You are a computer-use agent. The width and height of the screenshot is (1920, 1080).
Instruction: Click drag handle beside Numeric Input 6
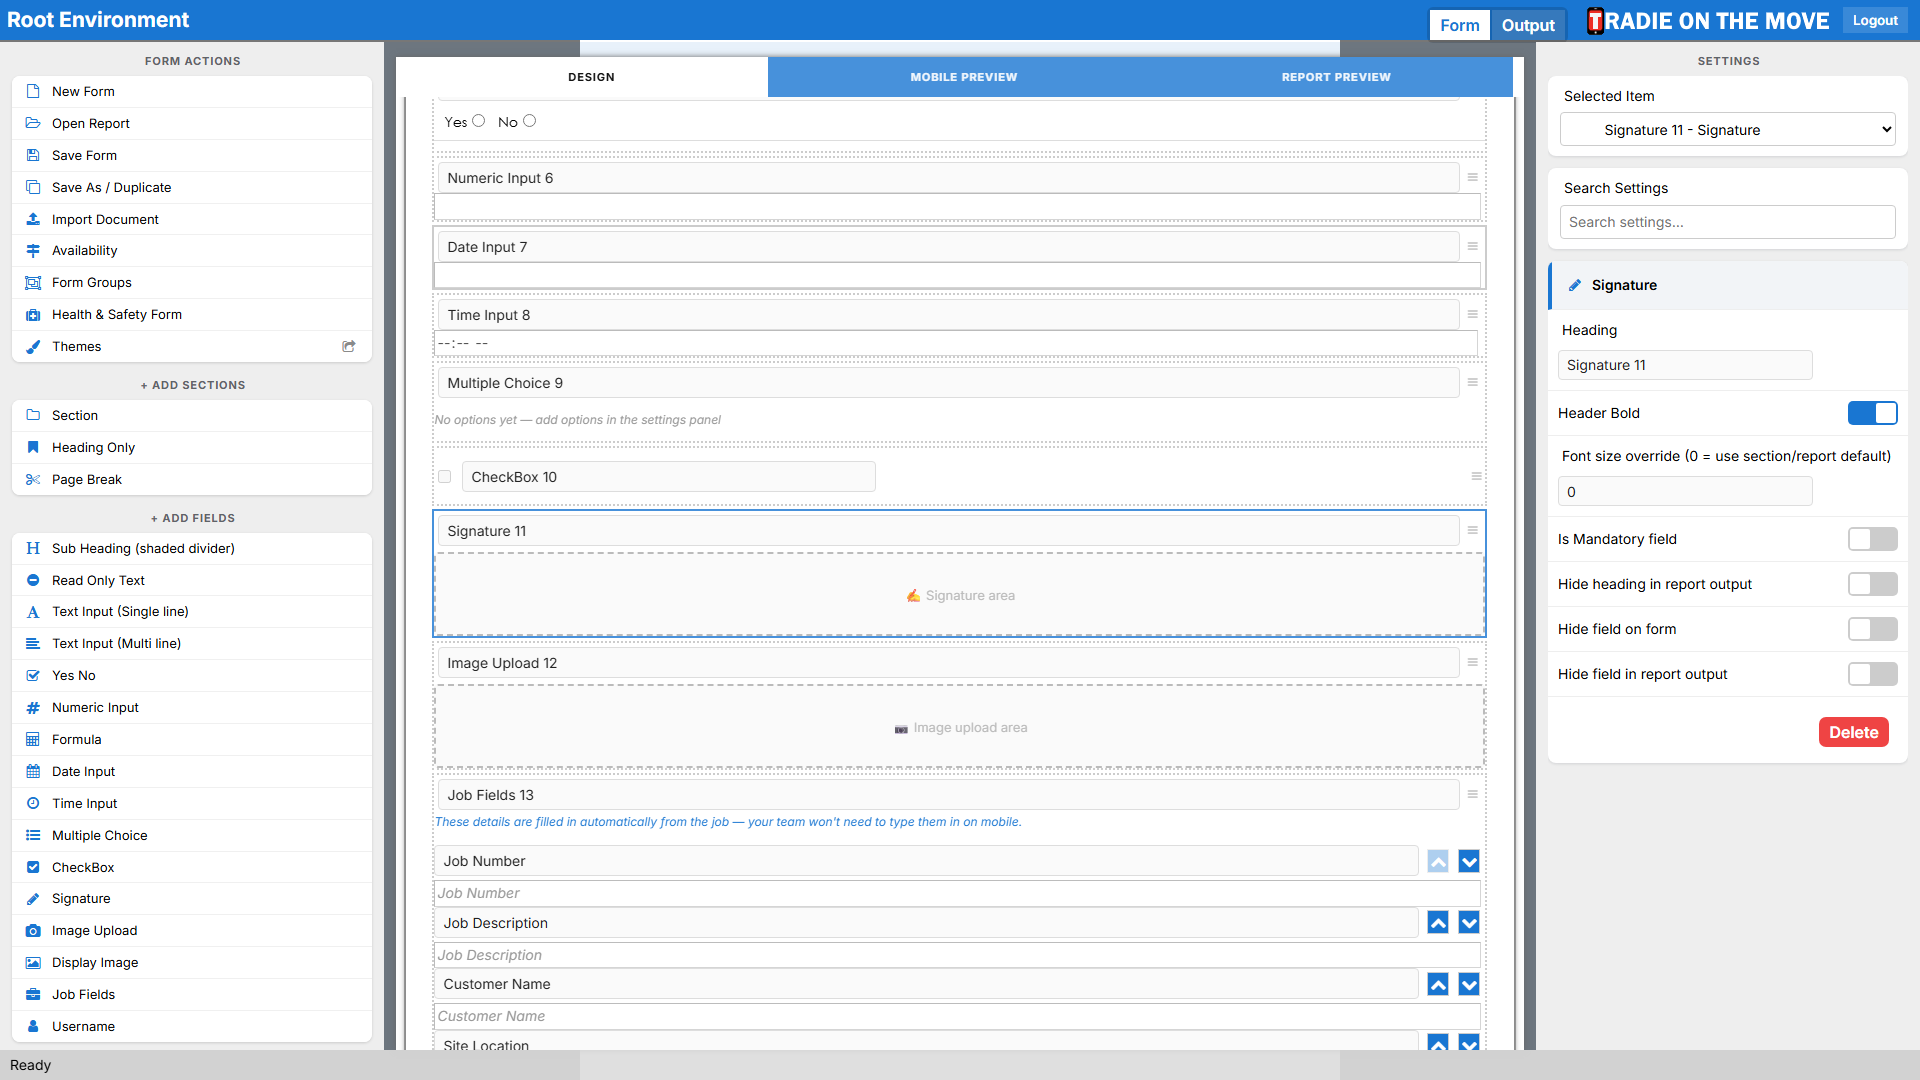pos(1472,177)
